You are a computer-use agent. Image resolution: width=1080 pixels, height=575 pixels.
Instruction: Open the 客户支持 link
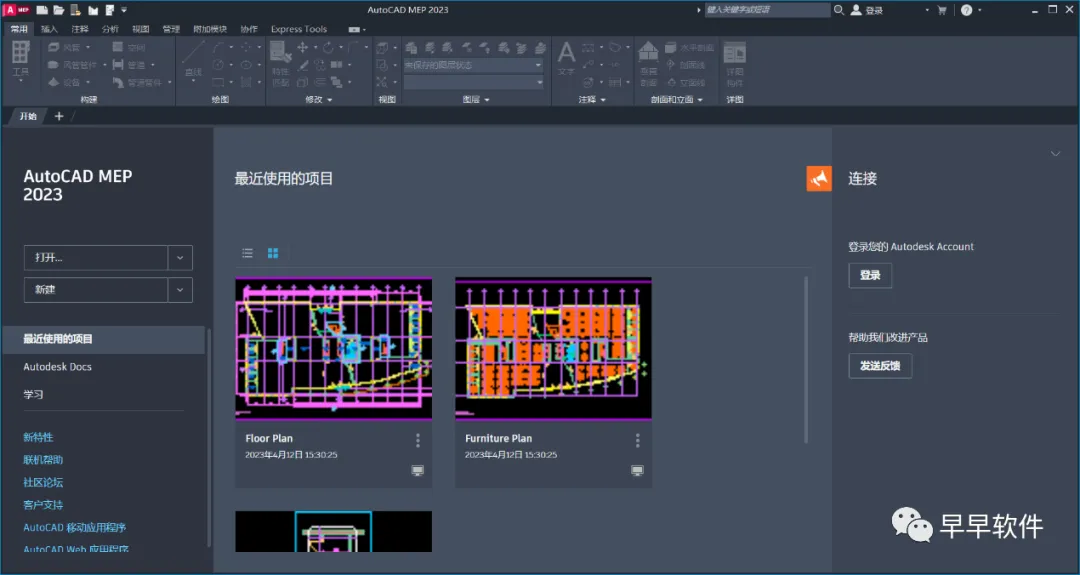(43, 505)
